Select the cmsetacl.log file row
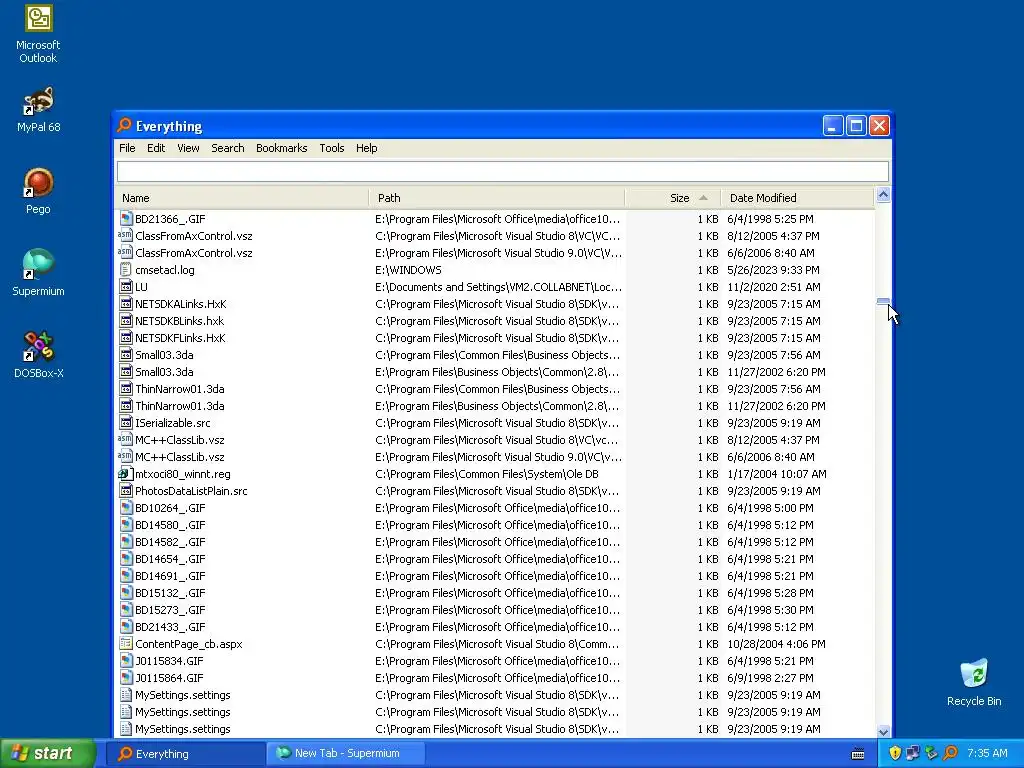 495,270
